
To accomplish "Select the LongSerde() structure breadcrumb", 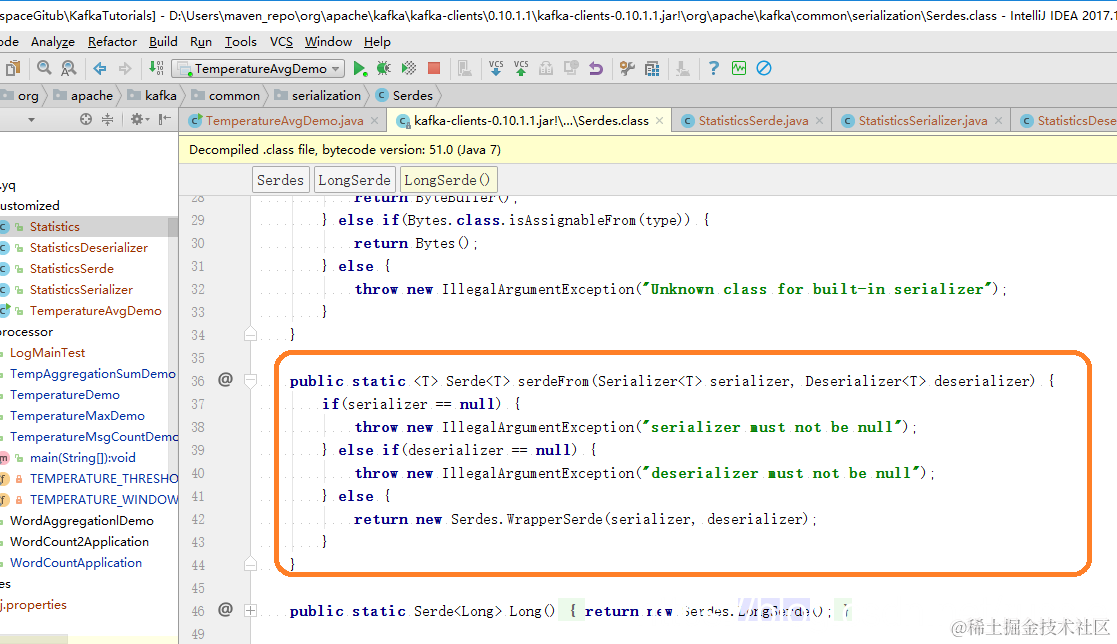I will click(x=447, y=180).
